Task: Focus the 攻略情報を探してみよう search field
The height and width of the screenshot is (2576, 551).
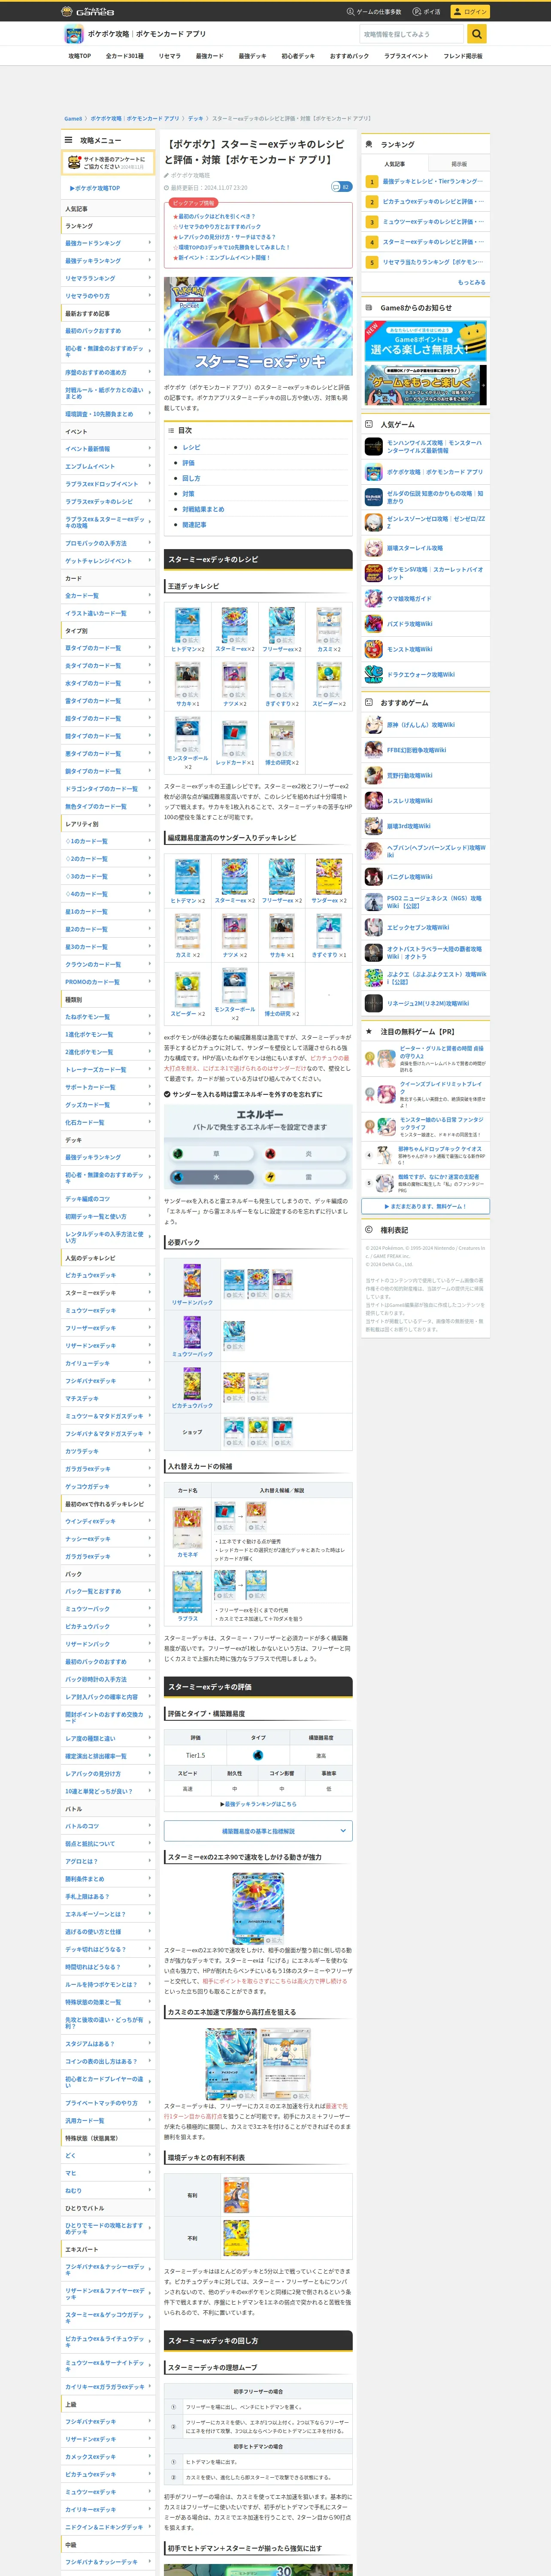Action: pos(412,34)
